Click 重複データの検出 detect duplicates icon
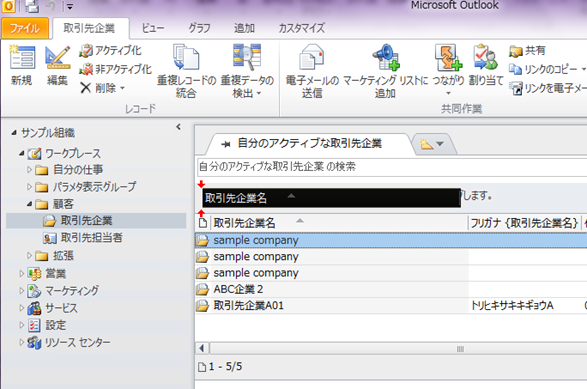The width and height of the screenshot is (587, 389). click(247, 57)
